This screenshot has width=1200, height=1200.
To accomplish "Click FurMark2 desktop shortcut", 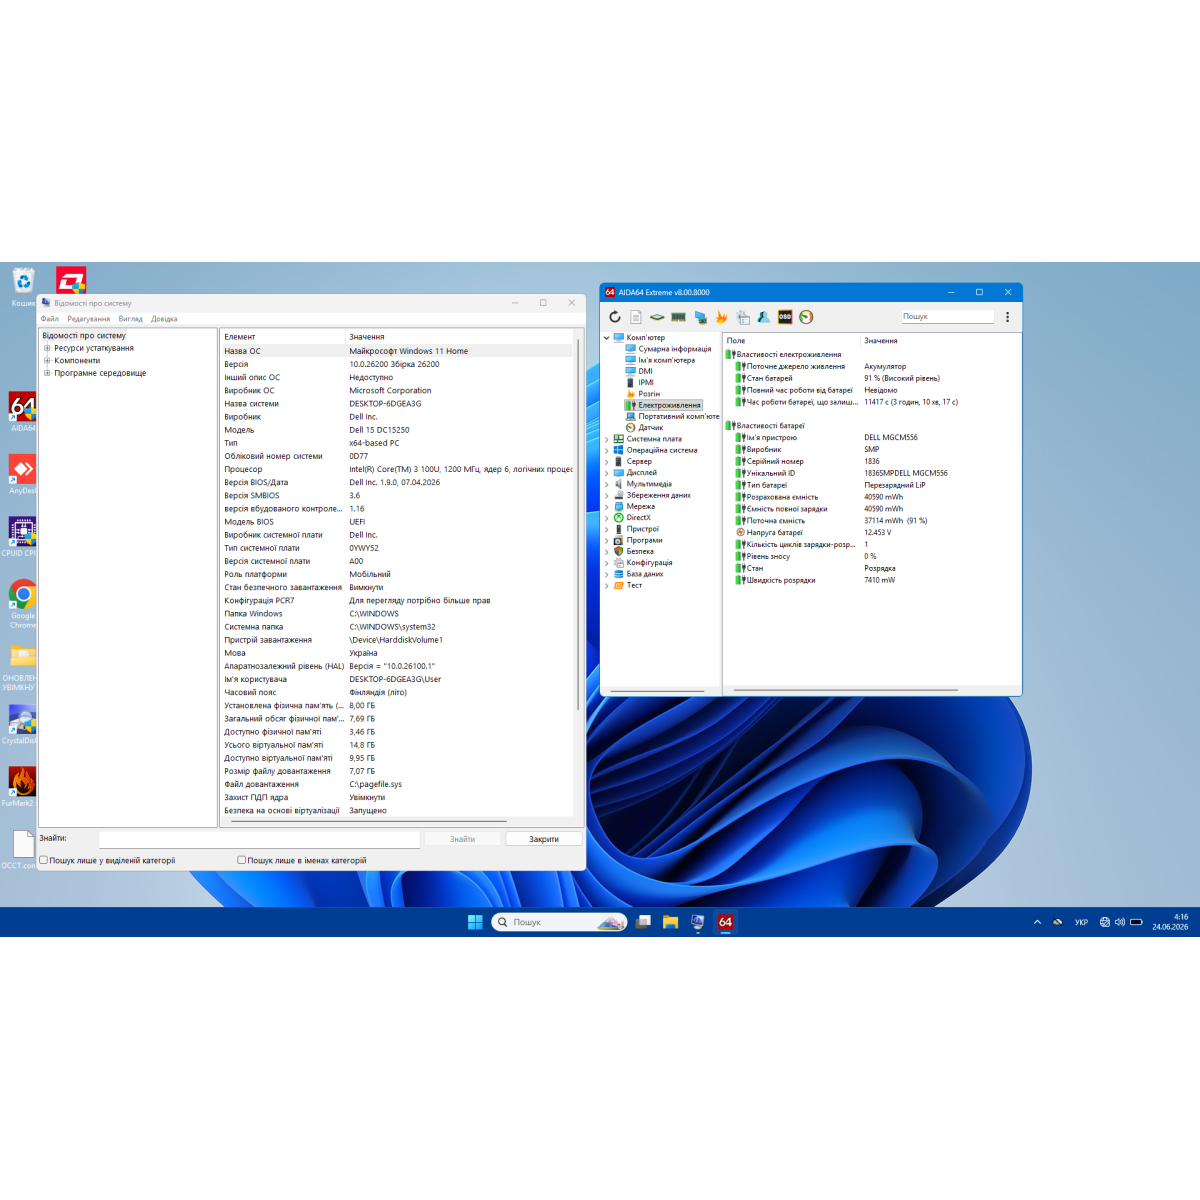I will click(x=20, y=786).
